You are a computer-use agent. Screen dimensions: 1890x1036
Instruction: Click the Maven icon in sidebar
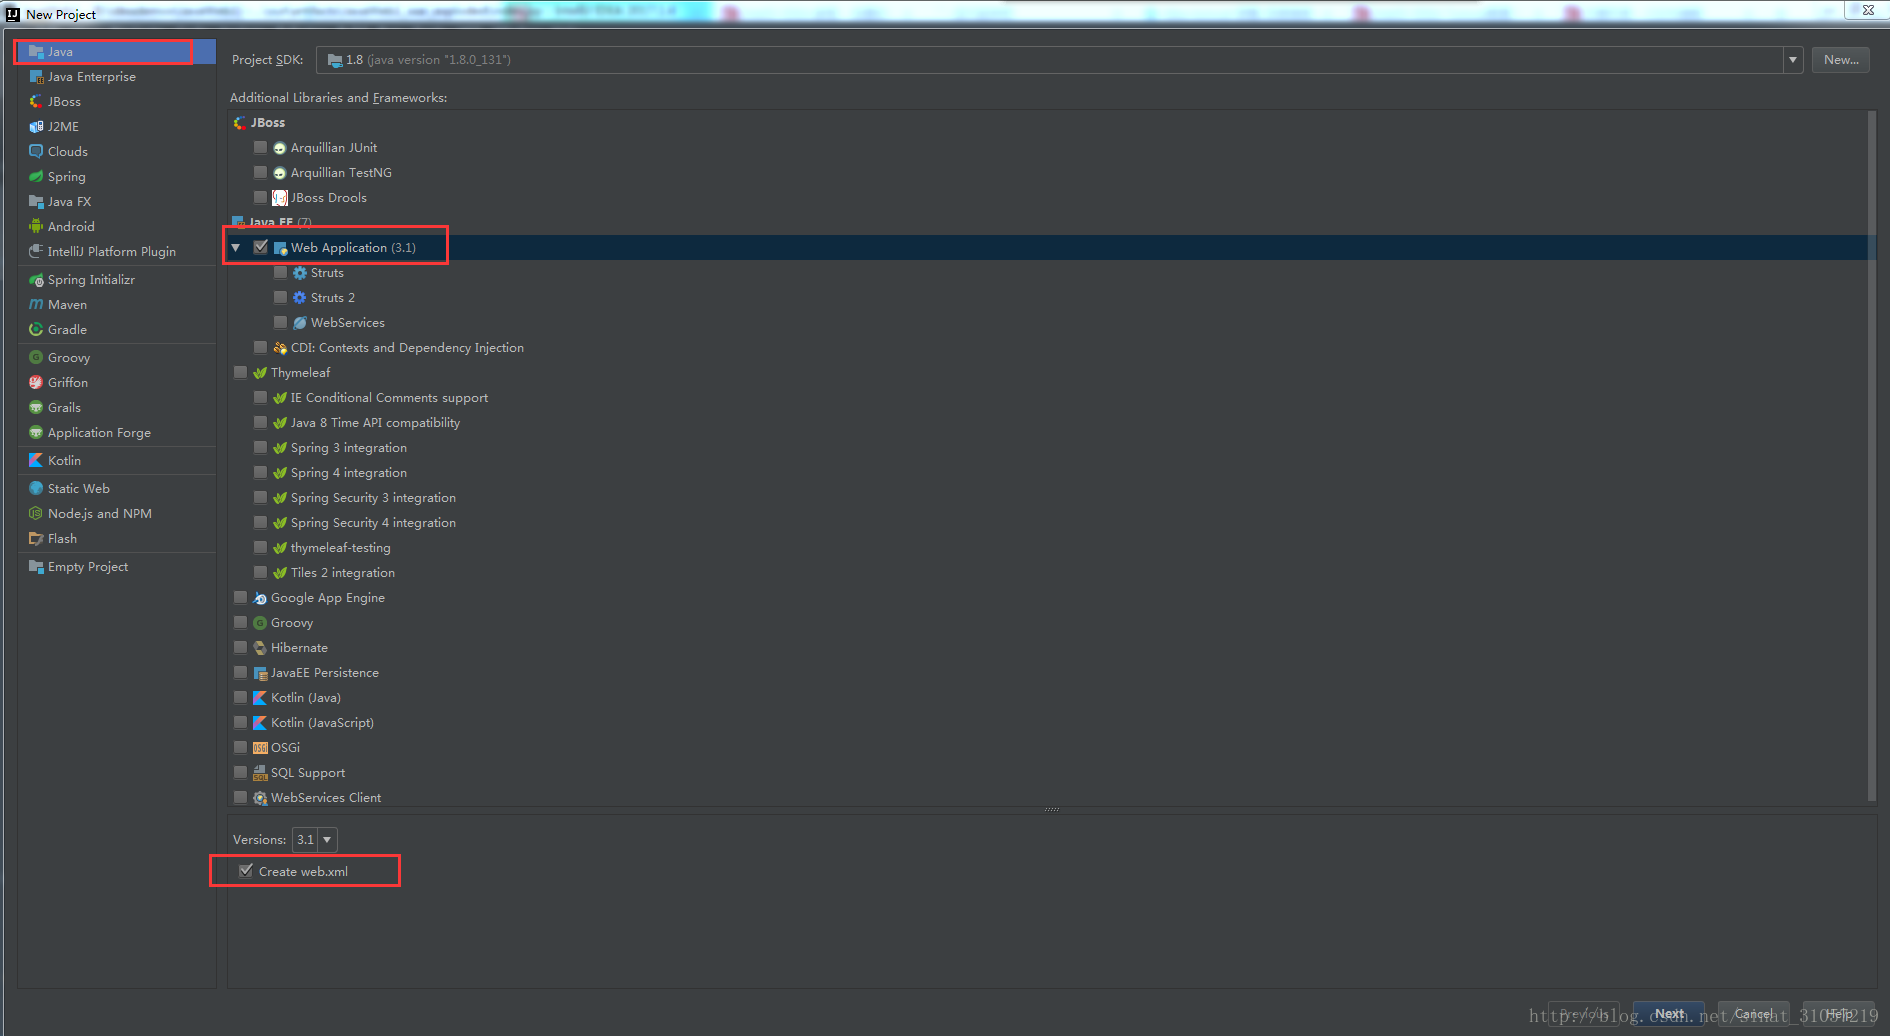click(36, 304)
